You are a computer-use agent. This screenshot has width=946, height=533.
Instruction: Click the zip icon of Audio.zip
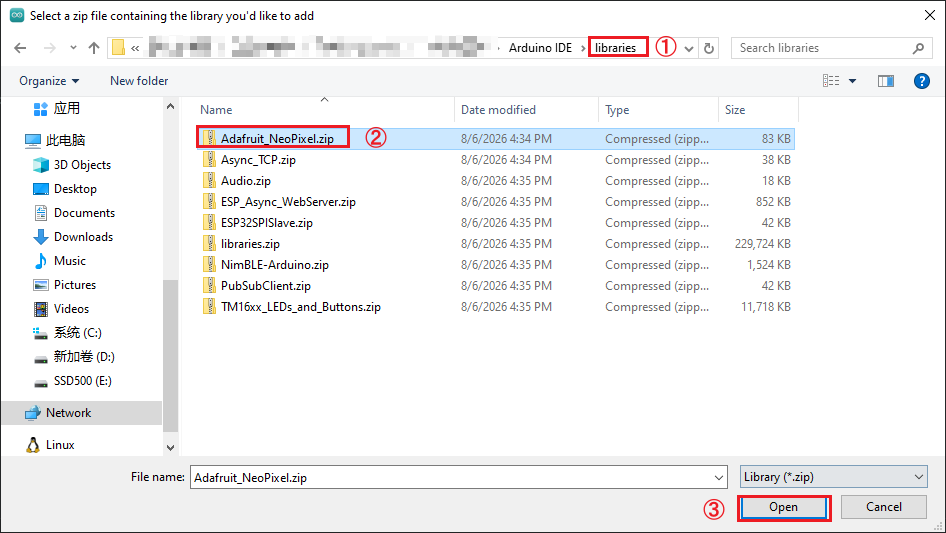209,180
